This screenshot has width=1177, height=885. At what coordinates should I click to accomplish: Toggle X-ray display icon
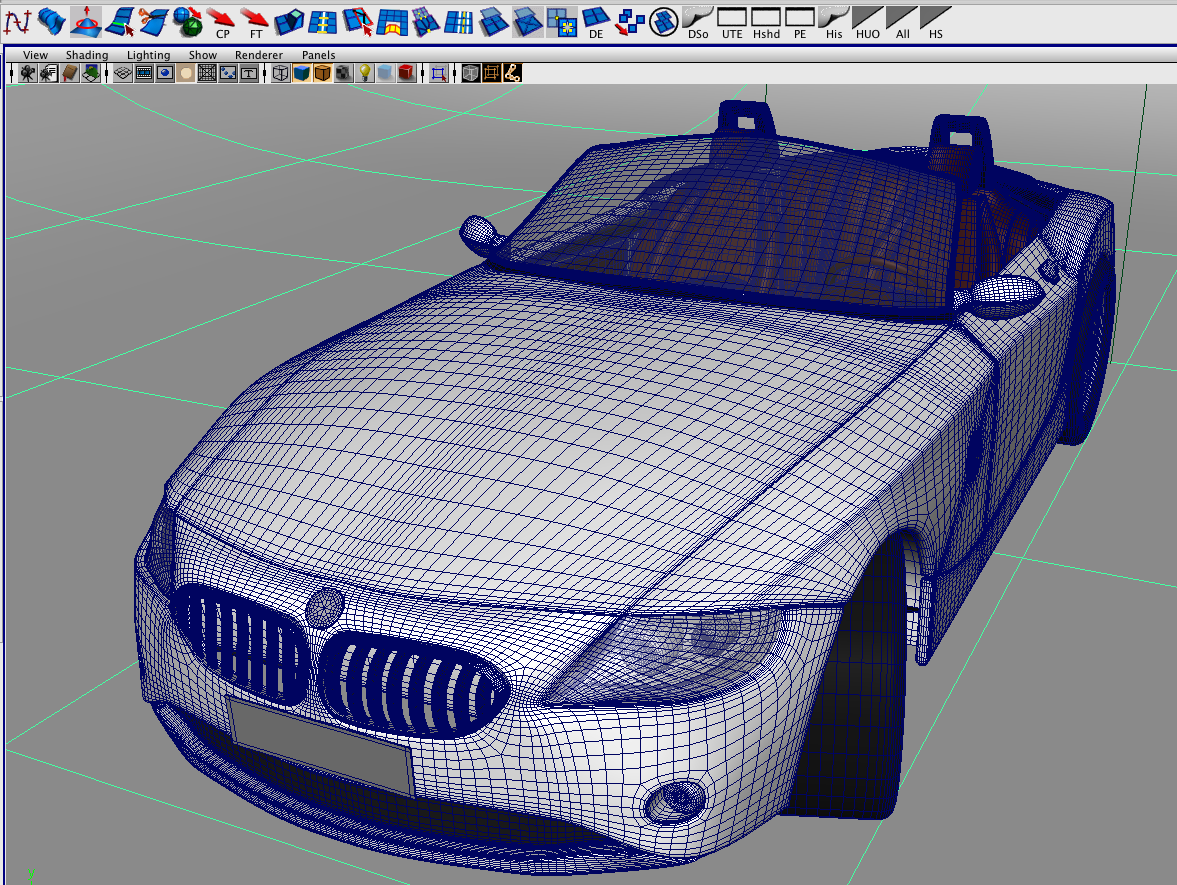point(471,73)
